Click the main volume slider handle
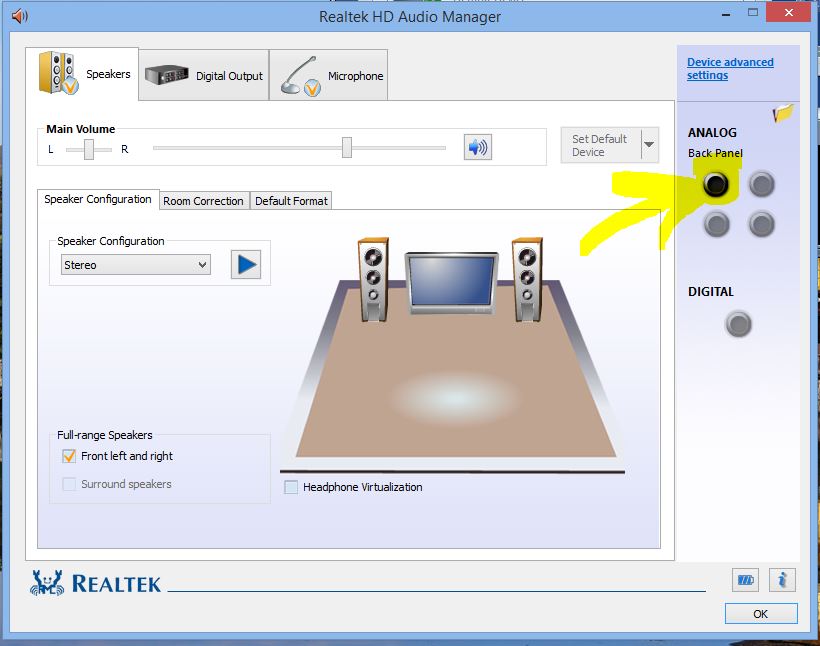This screenshot has width=820, height=646. pos(347,148)
